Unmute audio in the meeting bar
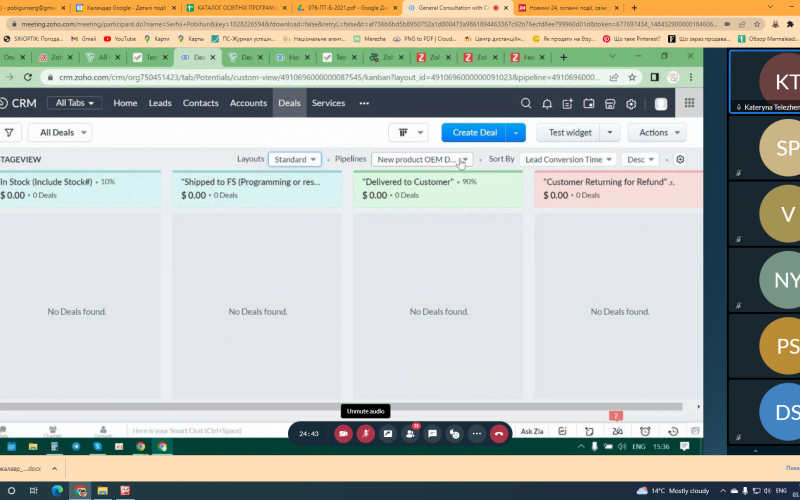Screen dimensions: 800x500 365,434
